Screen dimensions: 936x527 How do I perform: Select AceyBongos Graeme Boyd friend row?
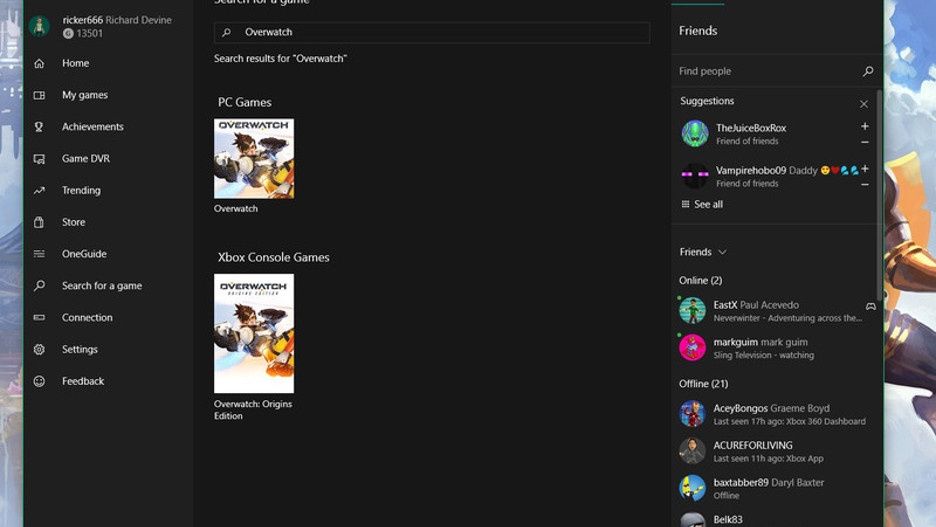coord(776,414)
